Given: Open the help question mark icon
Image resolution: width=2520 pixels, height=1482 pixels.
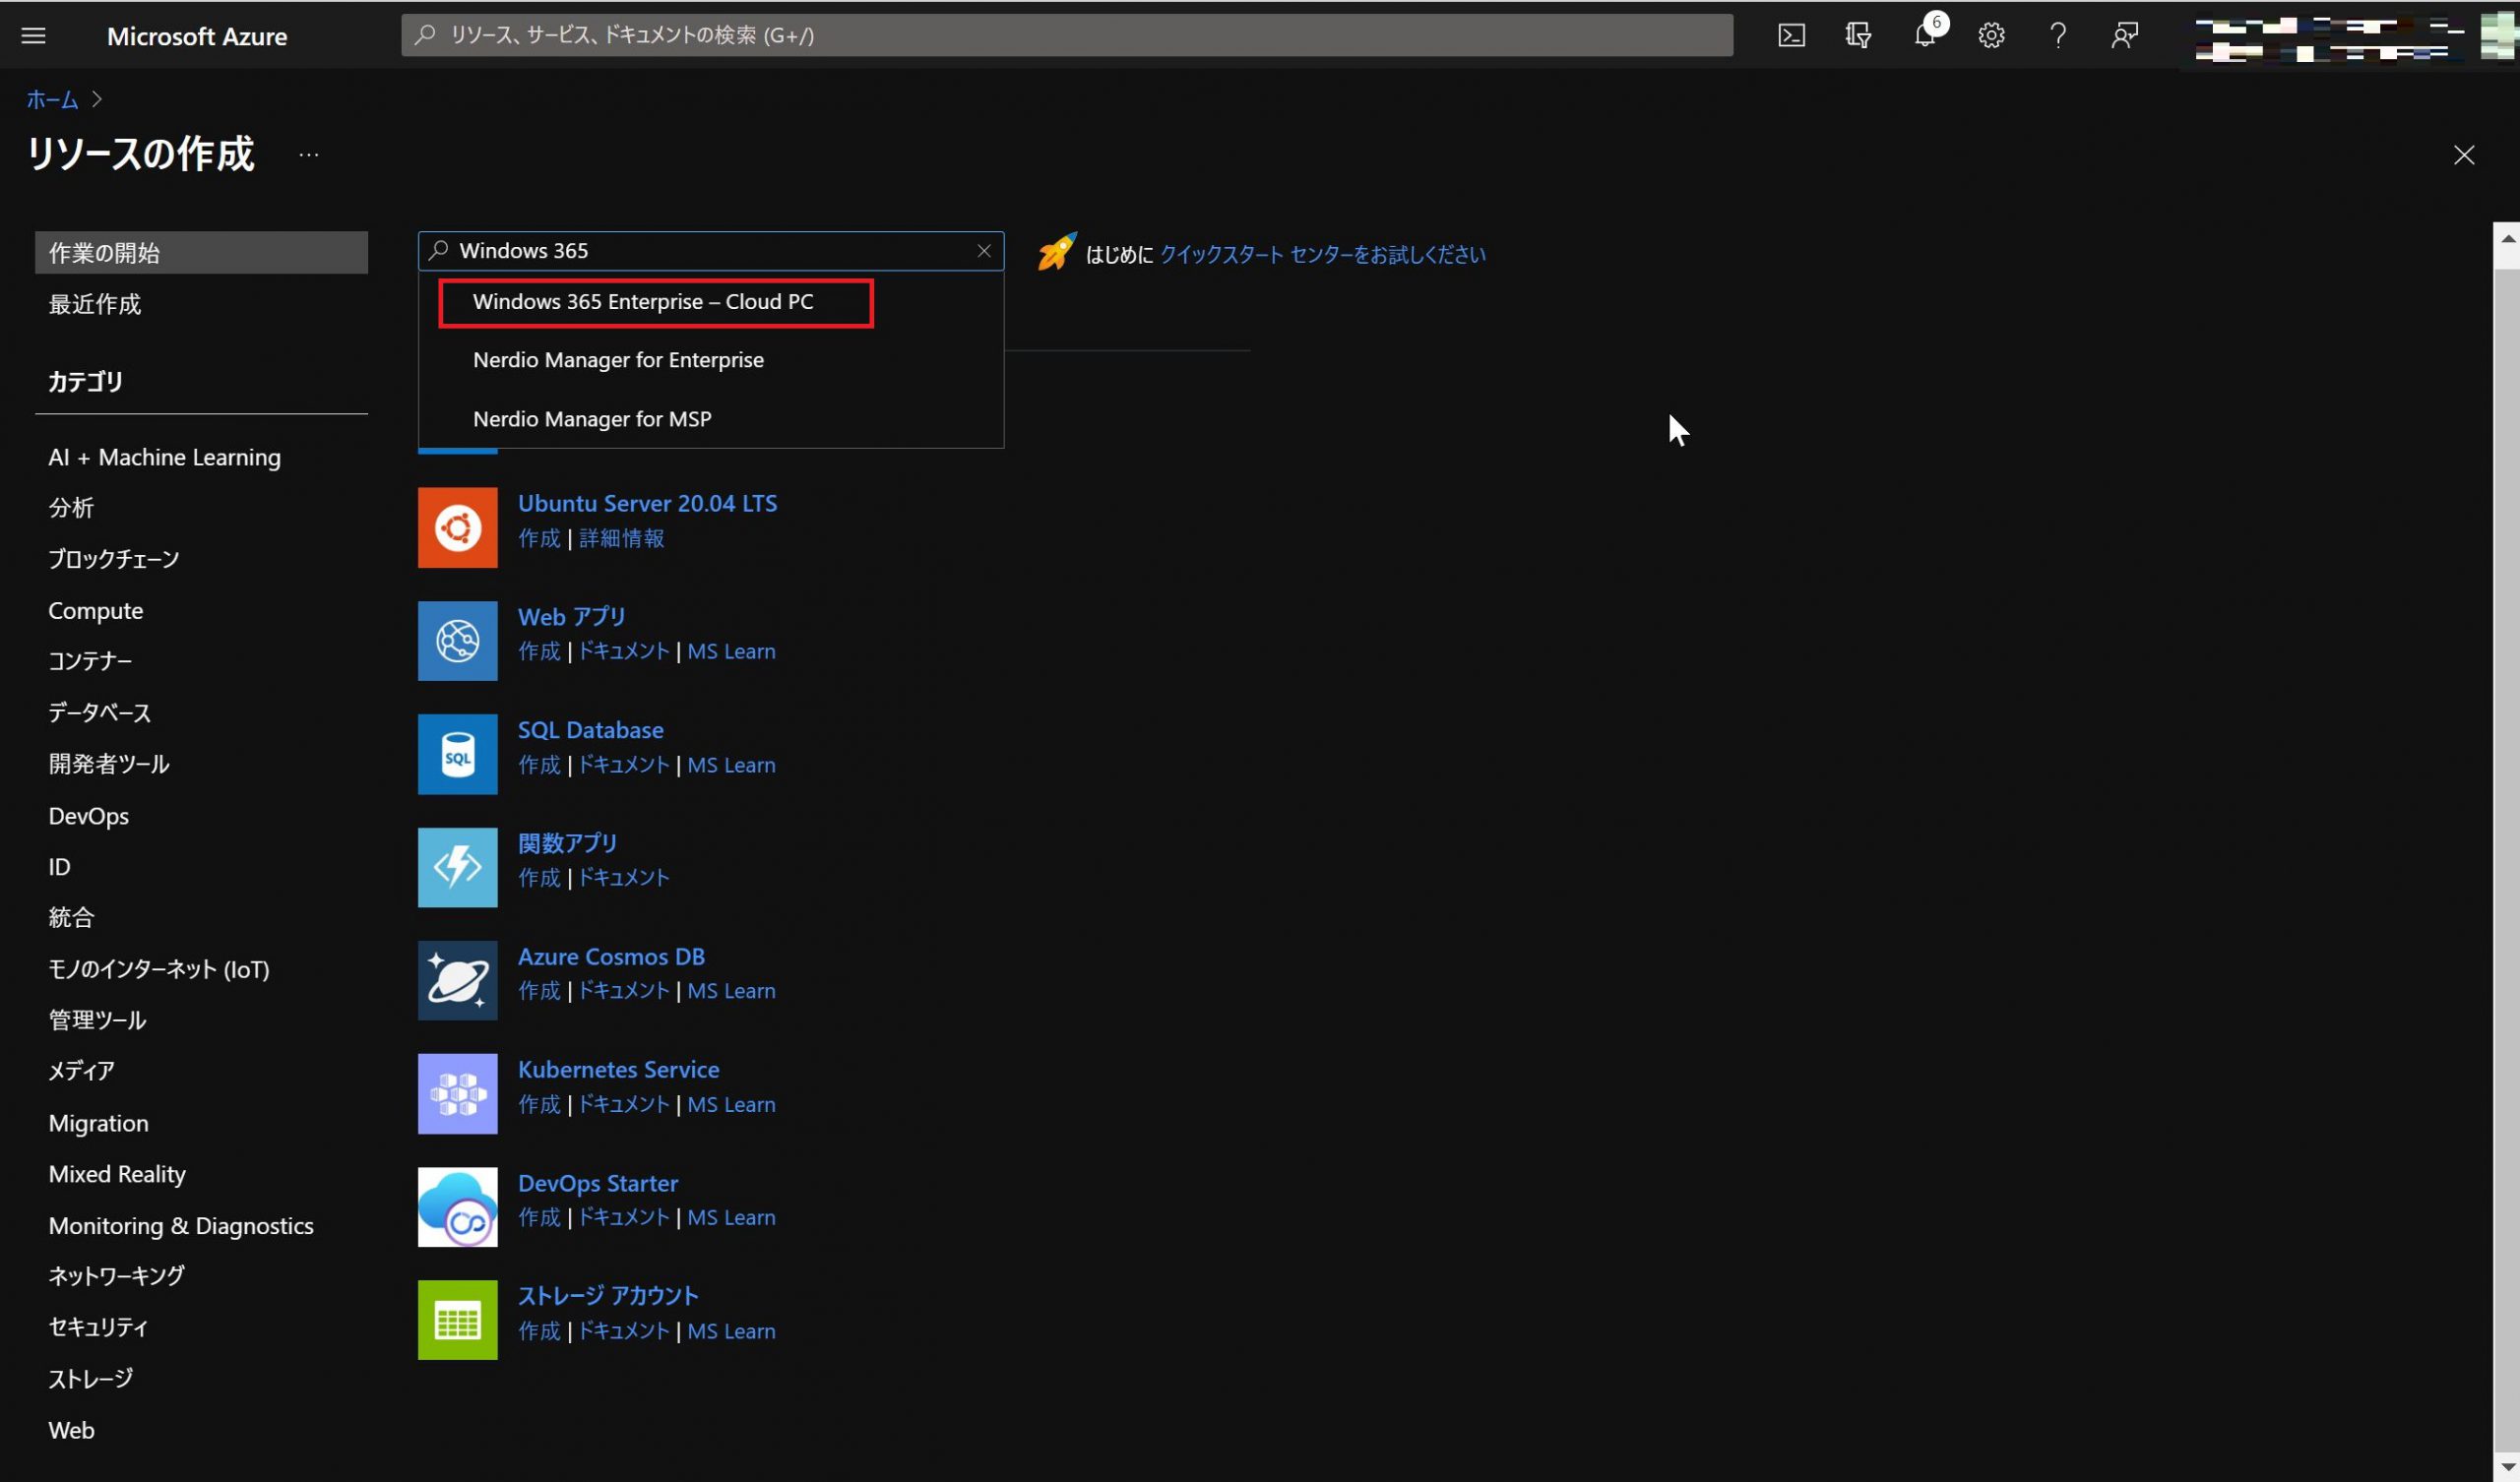Looking at the screenshot, I should coord(2058,36).
